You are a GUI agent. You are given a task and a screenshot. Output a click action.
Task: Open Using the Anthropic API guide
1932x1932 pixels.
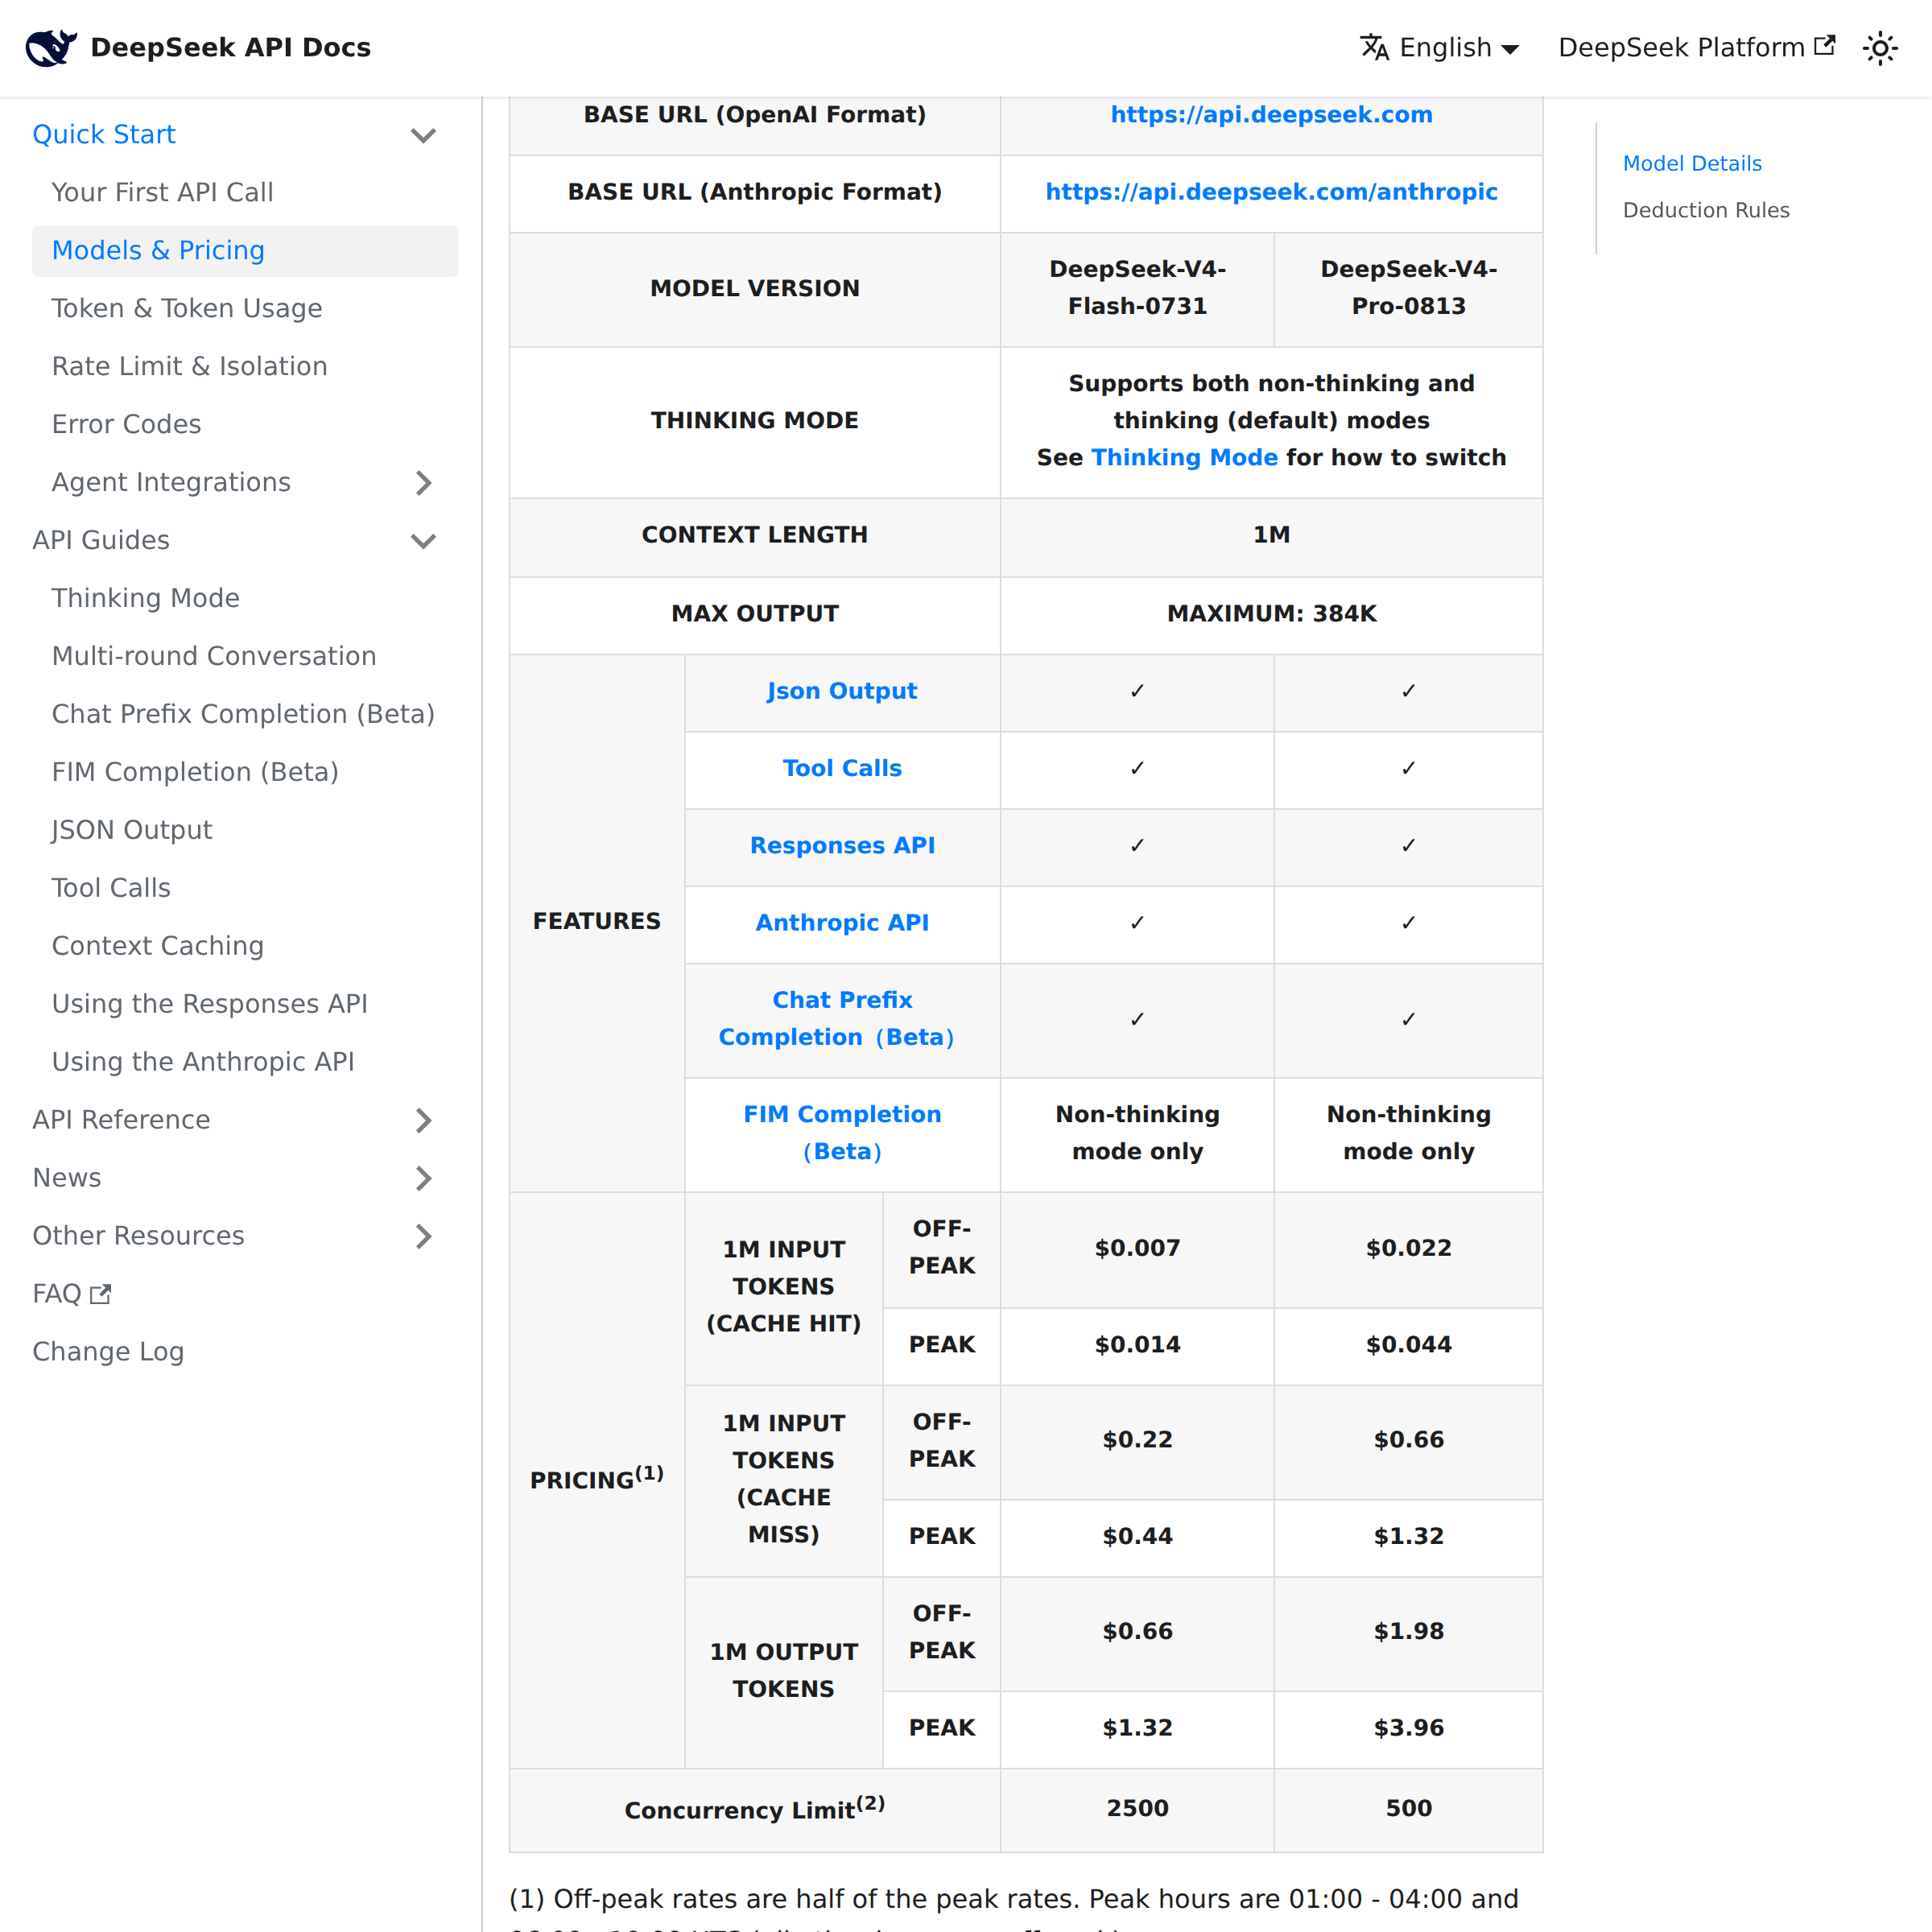tap(203, 1062)
